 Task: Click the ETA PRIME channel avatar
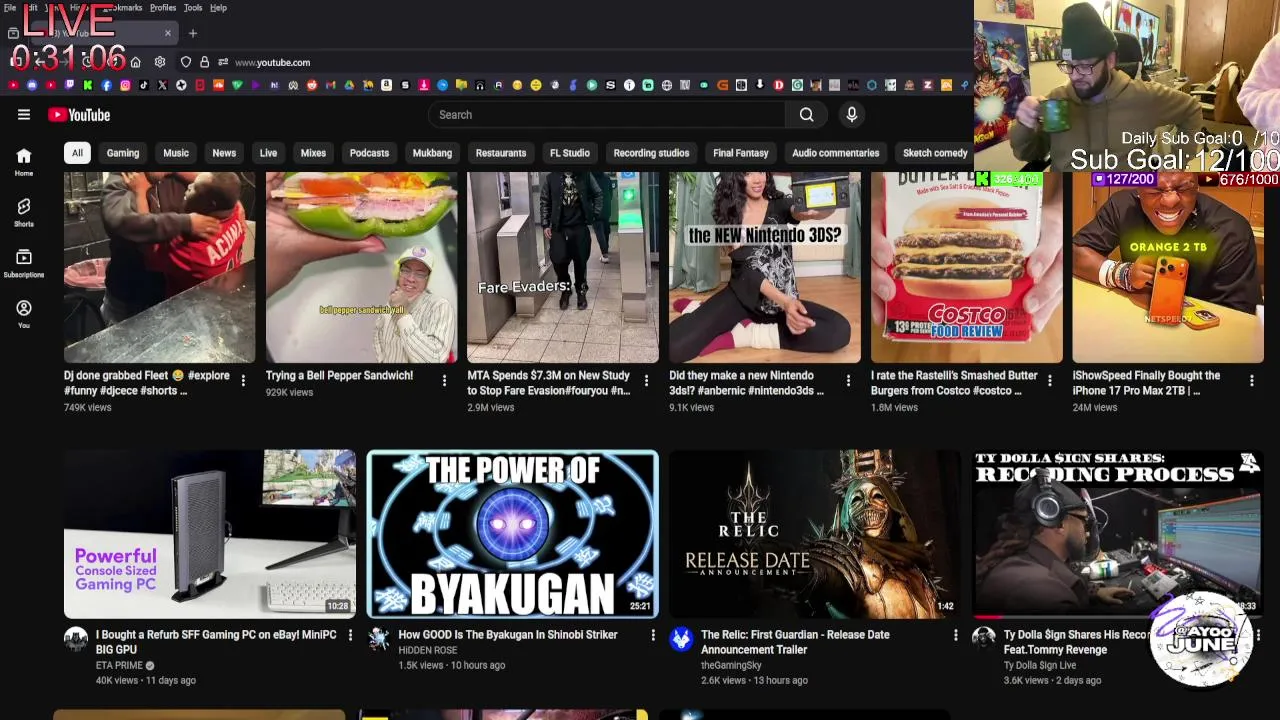click(x=76, y=639)
